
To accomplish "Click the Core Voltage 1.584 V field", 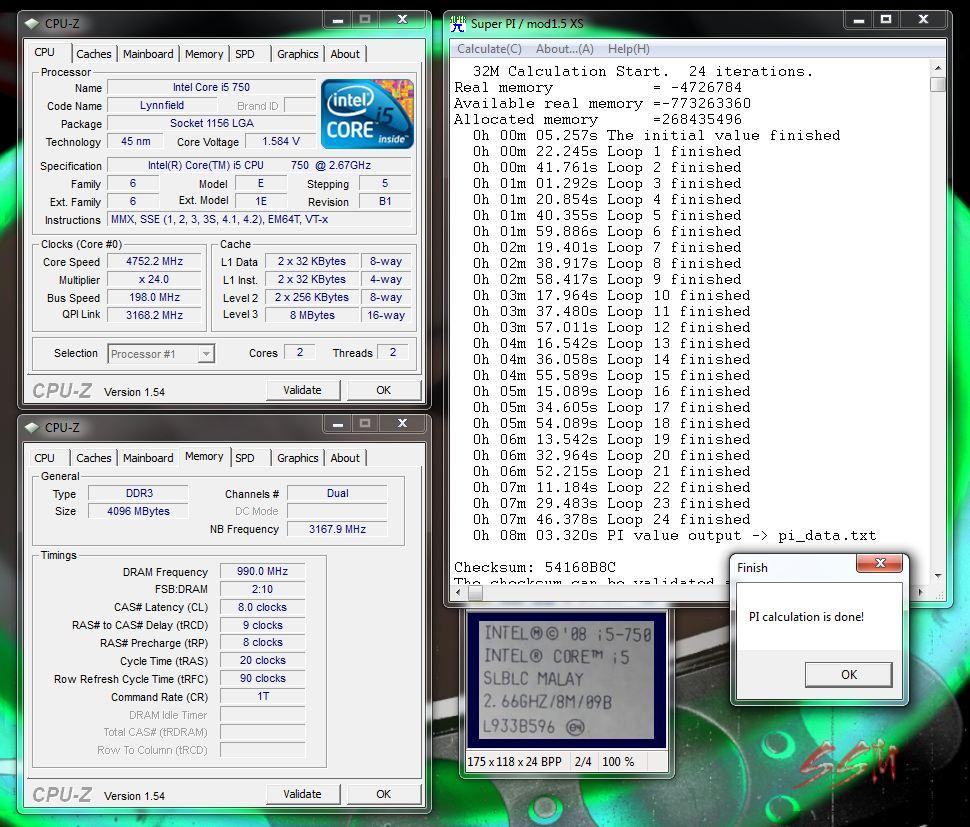I will pyautogui.click(x=281, y=142).
